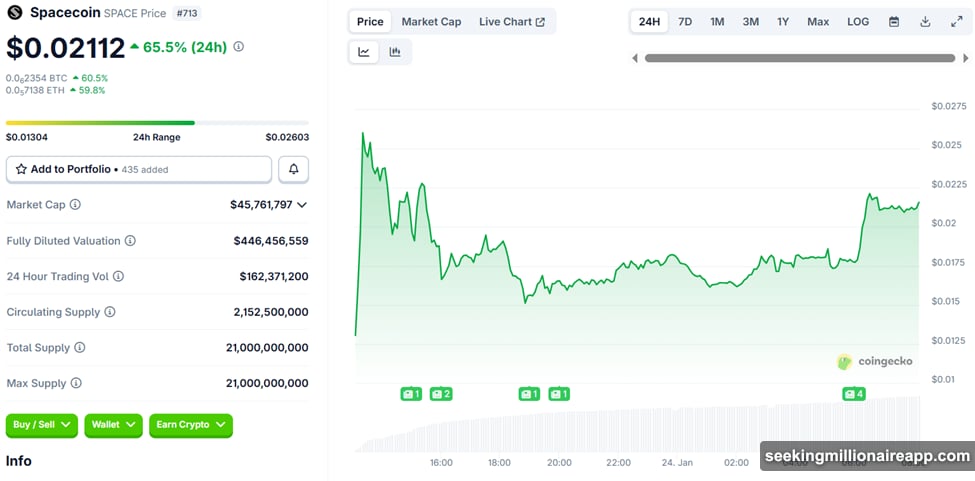This screenshot has width=975, height=481.
Task: Select the 3M time range
Action: (x=751, y=22)
